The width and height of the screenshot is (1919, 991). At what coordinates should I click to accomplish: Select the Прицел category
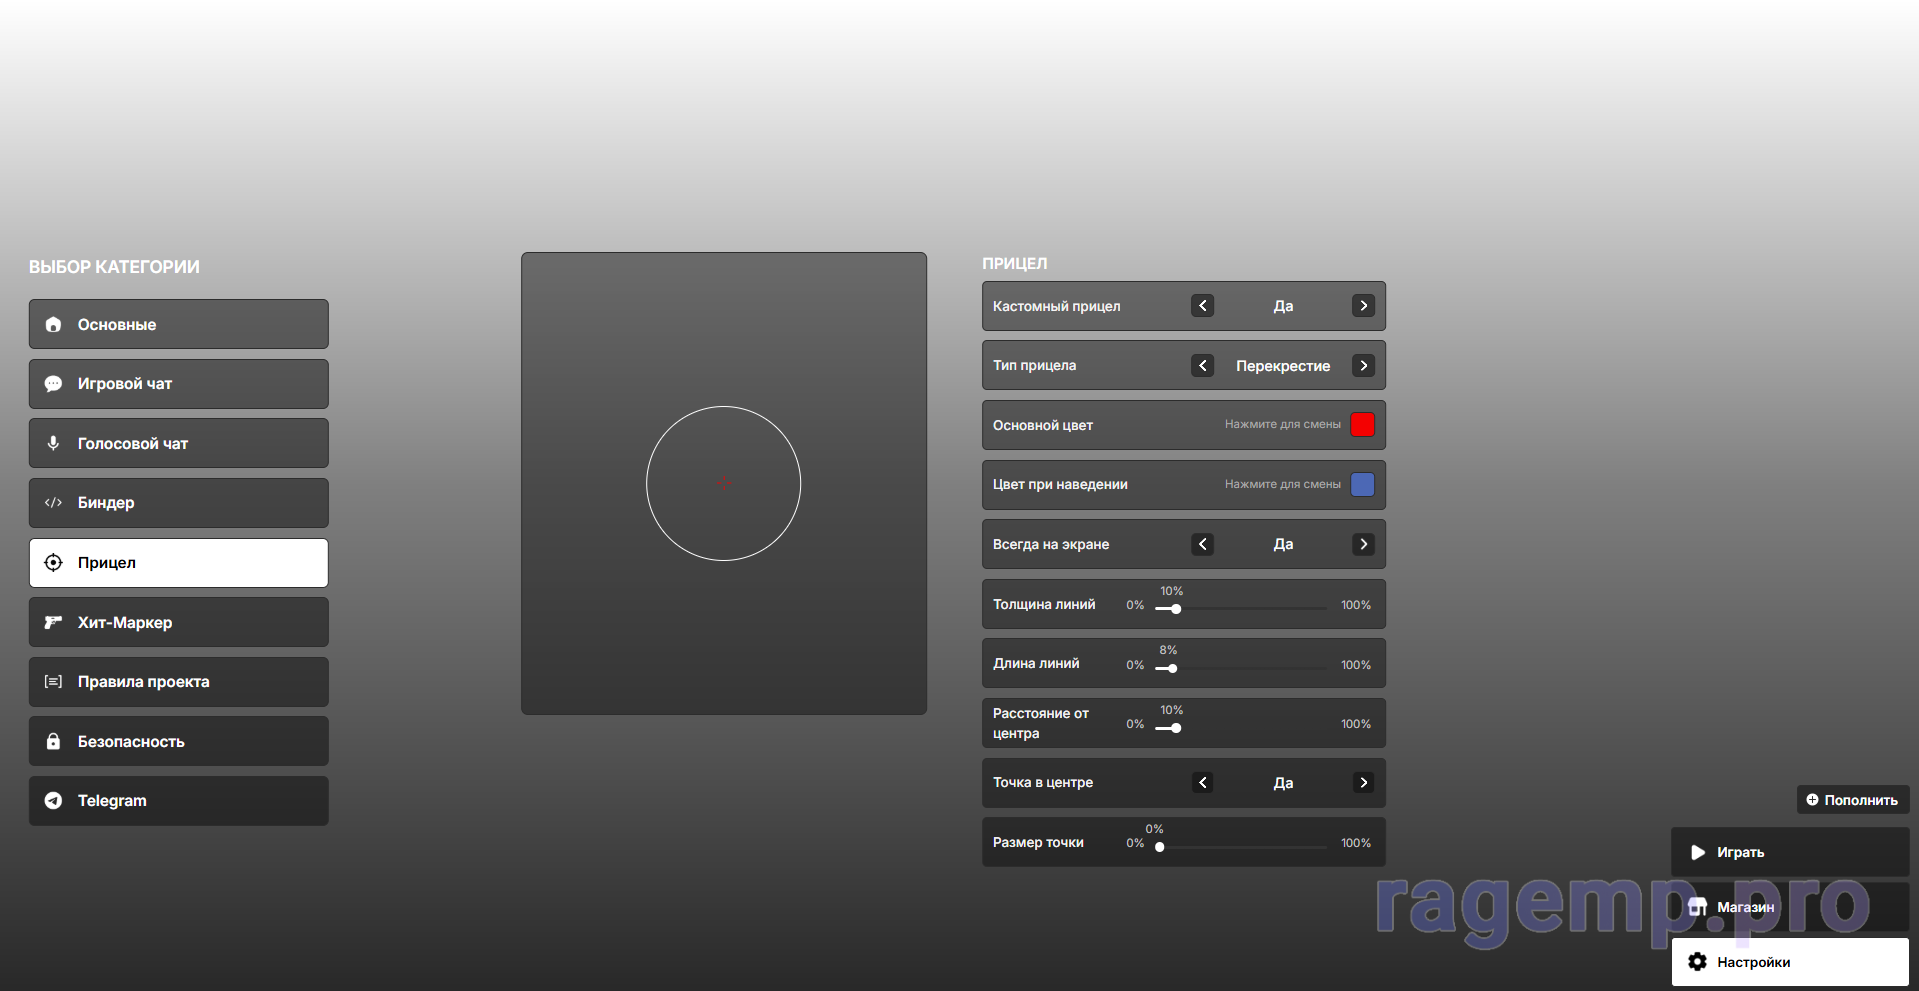point(179,563)
